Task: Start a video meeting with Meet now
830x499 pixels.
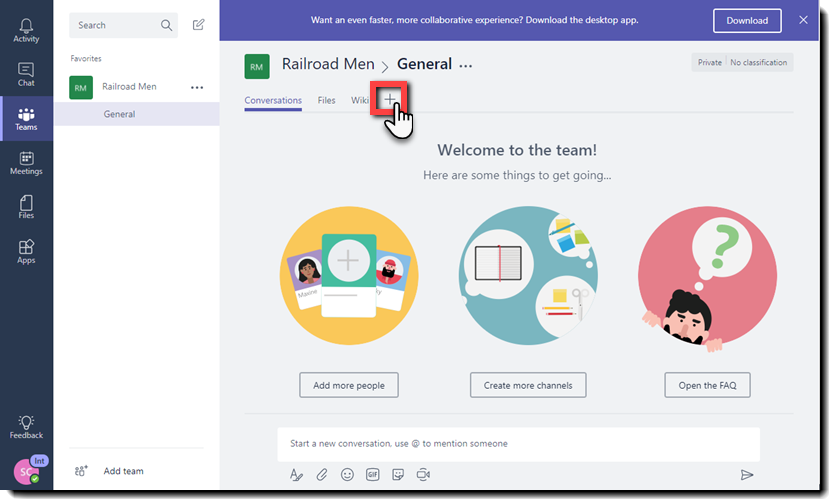Action: [423, 475]
